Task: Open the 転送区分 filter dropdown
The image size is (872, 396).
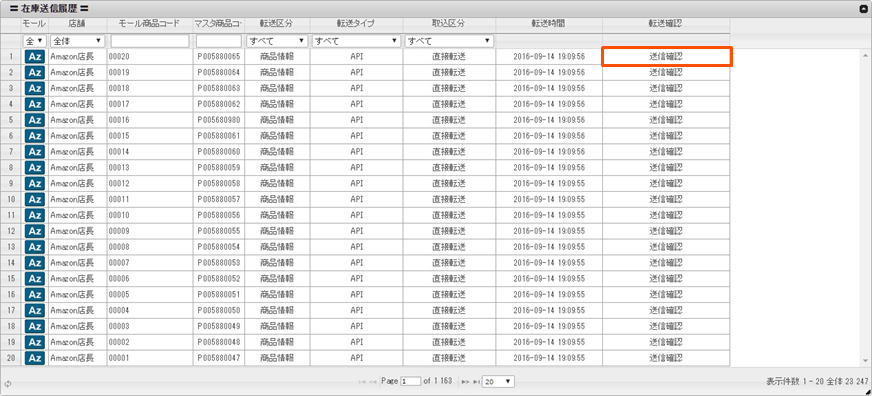Action: pyautogui.click(x=277, y=41)
